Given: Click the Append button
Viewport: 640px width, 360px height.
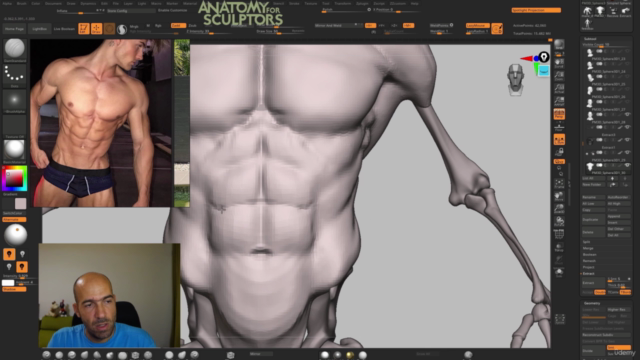Looking at the screenshot, I should coord(619,216).
